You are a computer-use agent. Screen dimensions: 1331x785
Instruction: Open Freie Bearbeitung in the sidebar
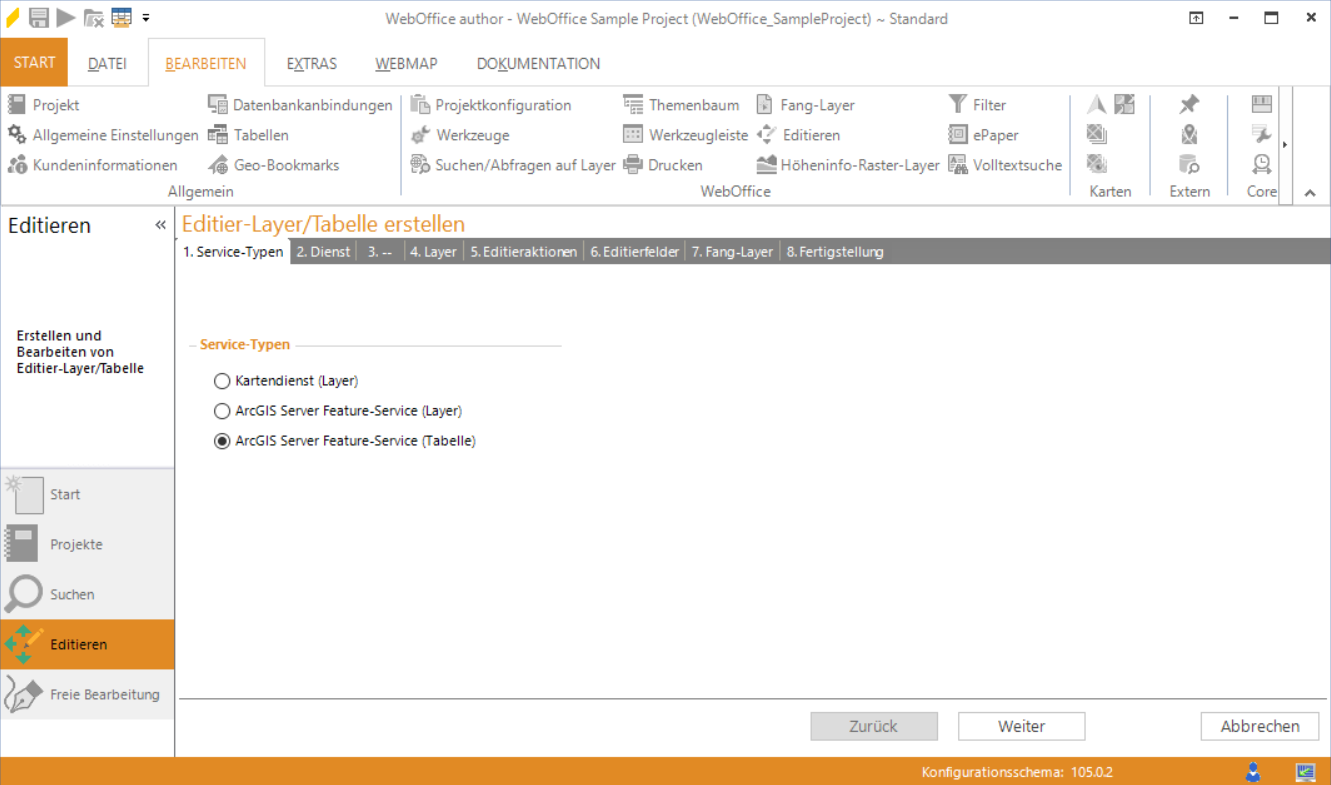pos(87,694)
